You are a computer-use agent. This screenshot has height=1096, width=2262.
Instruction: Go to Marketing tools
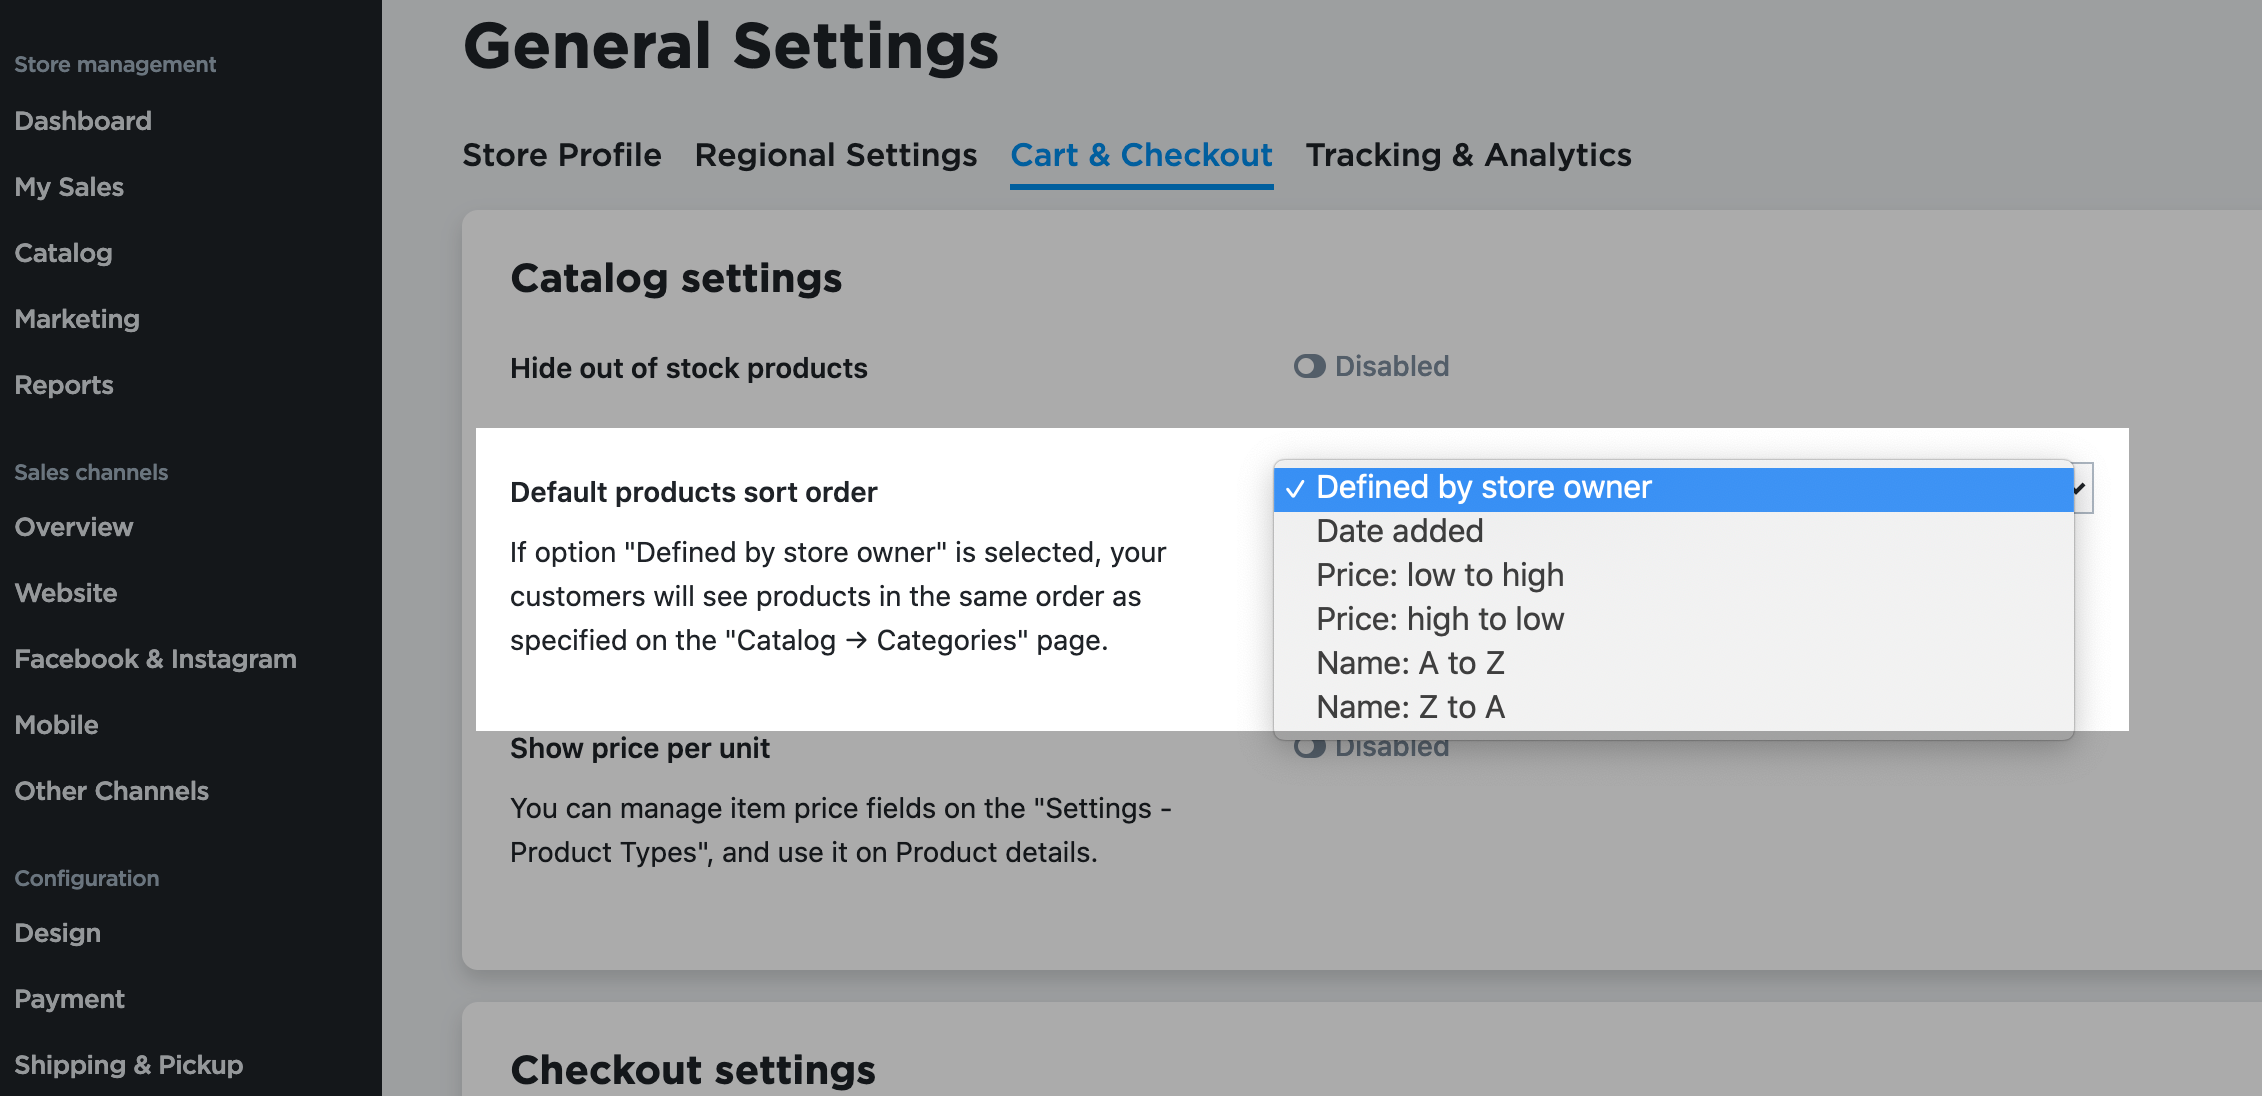(77, 318)
